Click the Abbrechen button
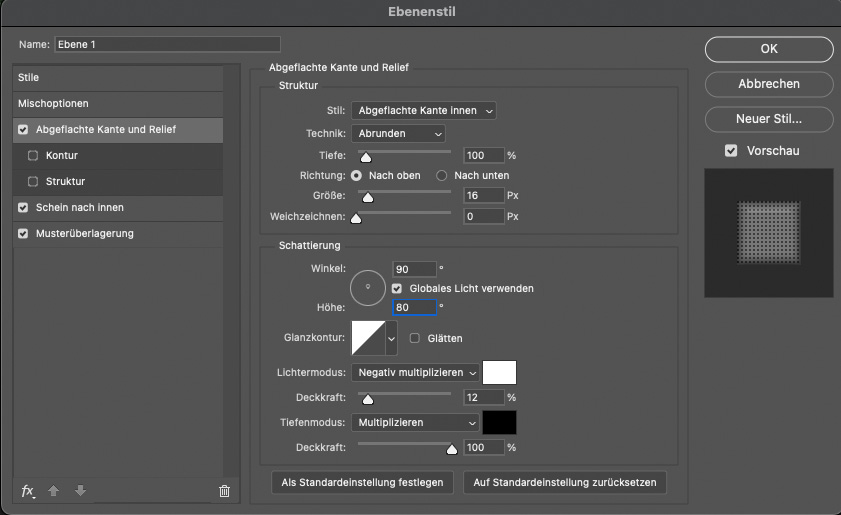The height and width of the screenshot is (515, 841). [769, 84]
